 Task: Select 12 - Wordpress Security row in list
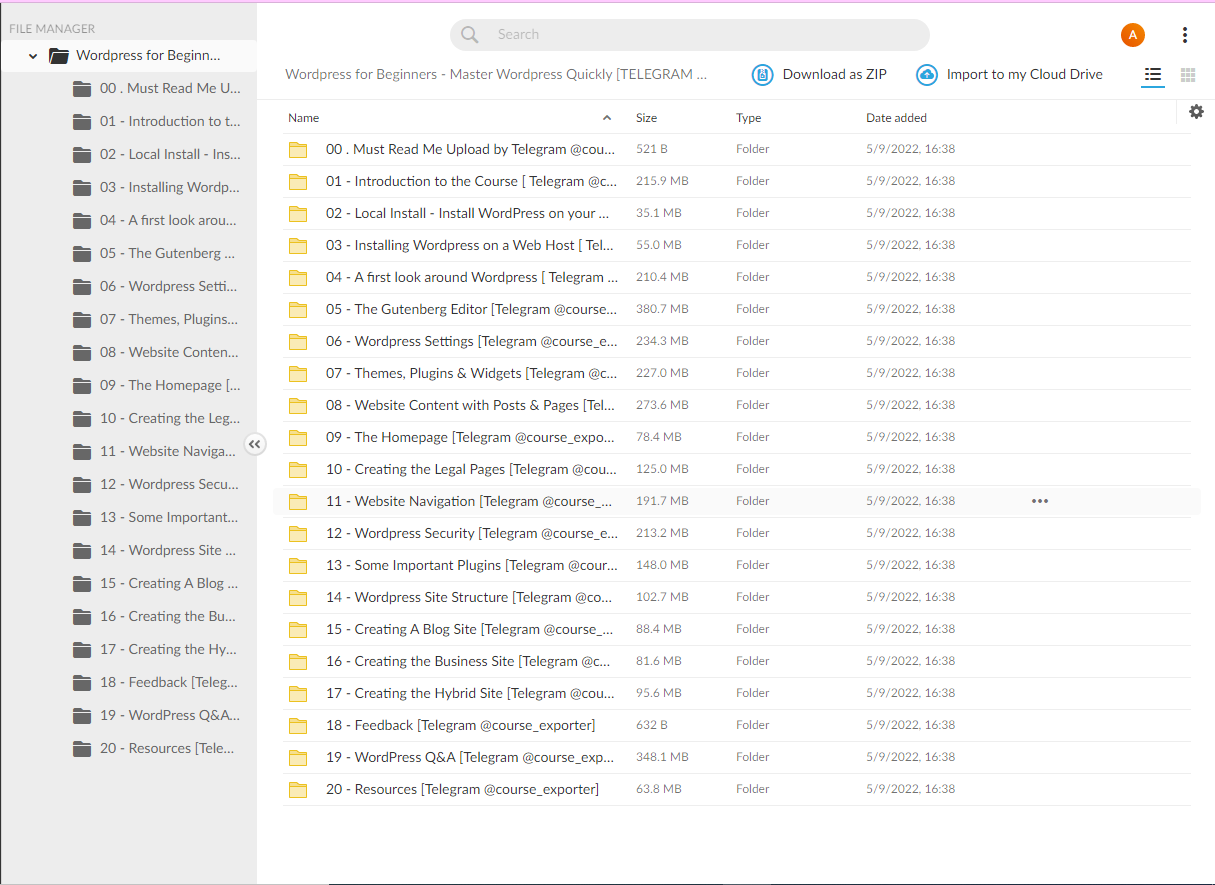737,533
